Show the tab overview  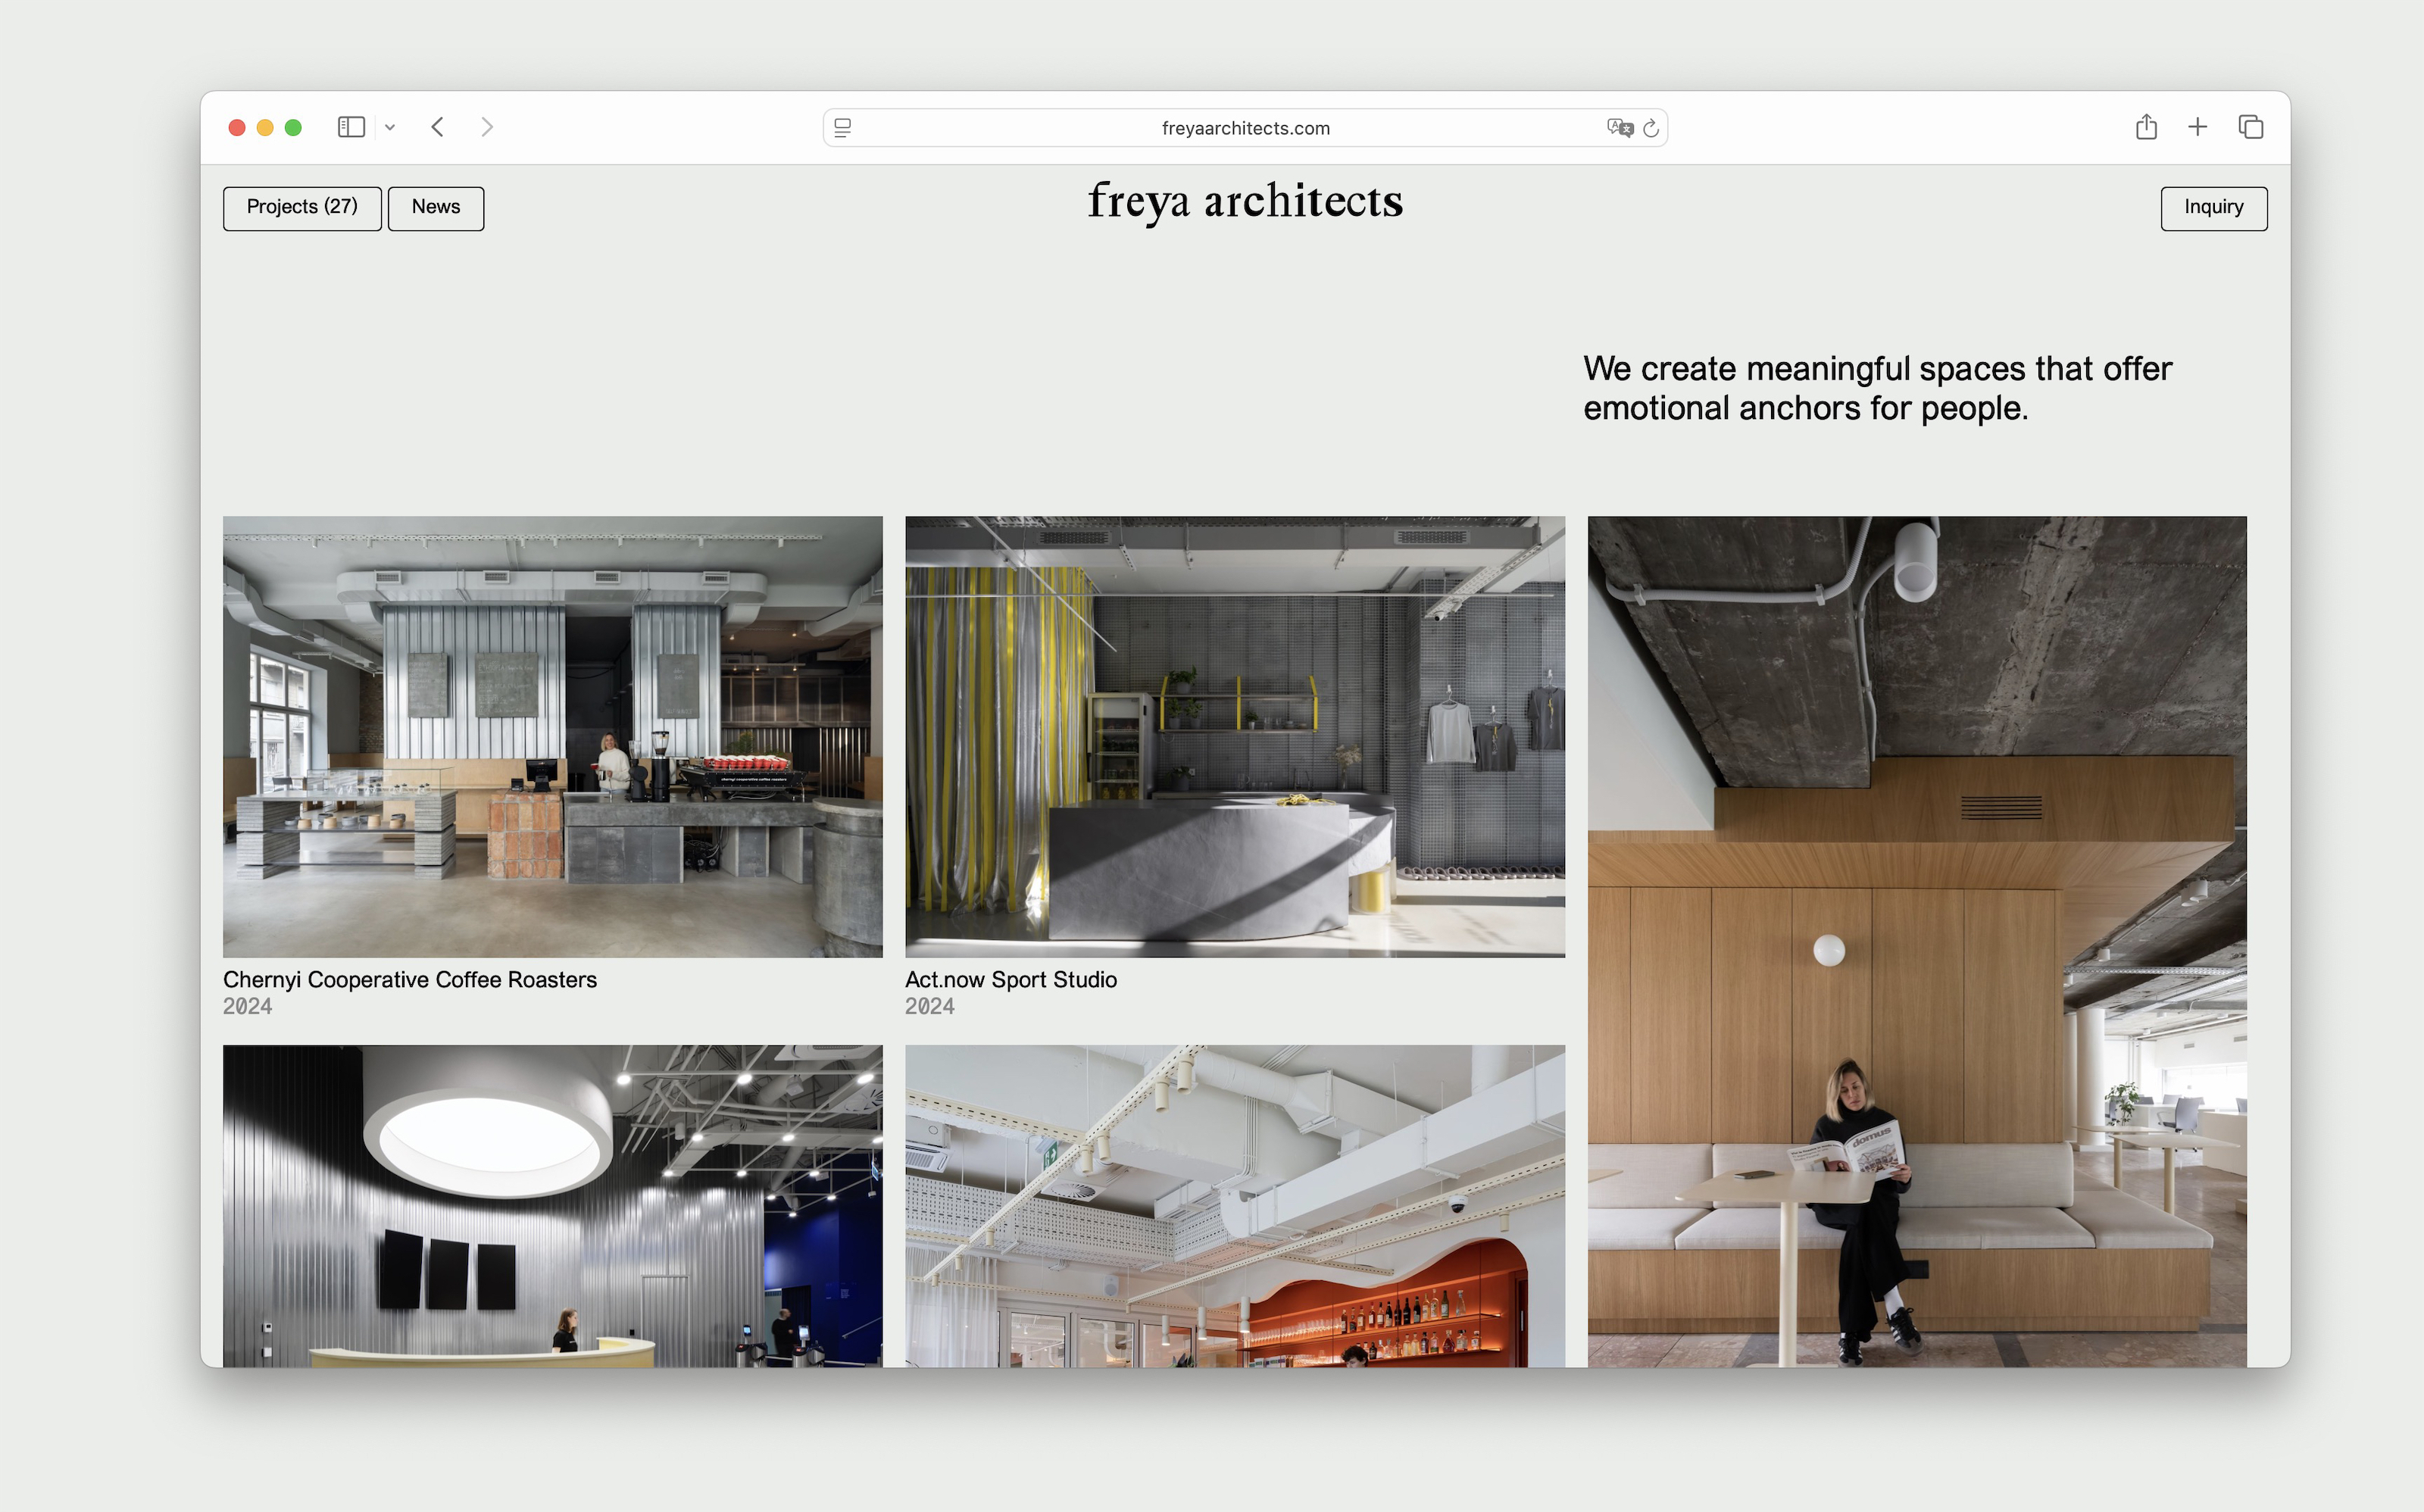[2250, 127]
